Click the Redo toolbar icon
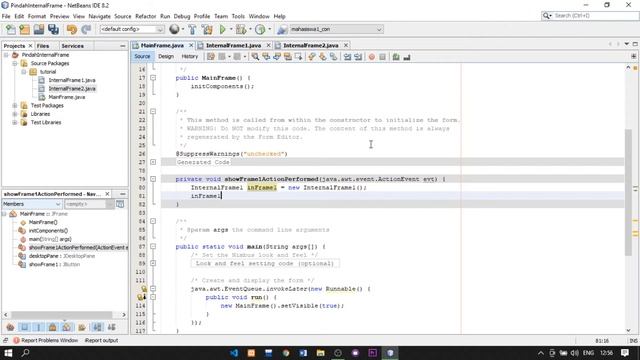Image resolution: width=640 pixels, height=360 pixels. (x=86, y=29)
